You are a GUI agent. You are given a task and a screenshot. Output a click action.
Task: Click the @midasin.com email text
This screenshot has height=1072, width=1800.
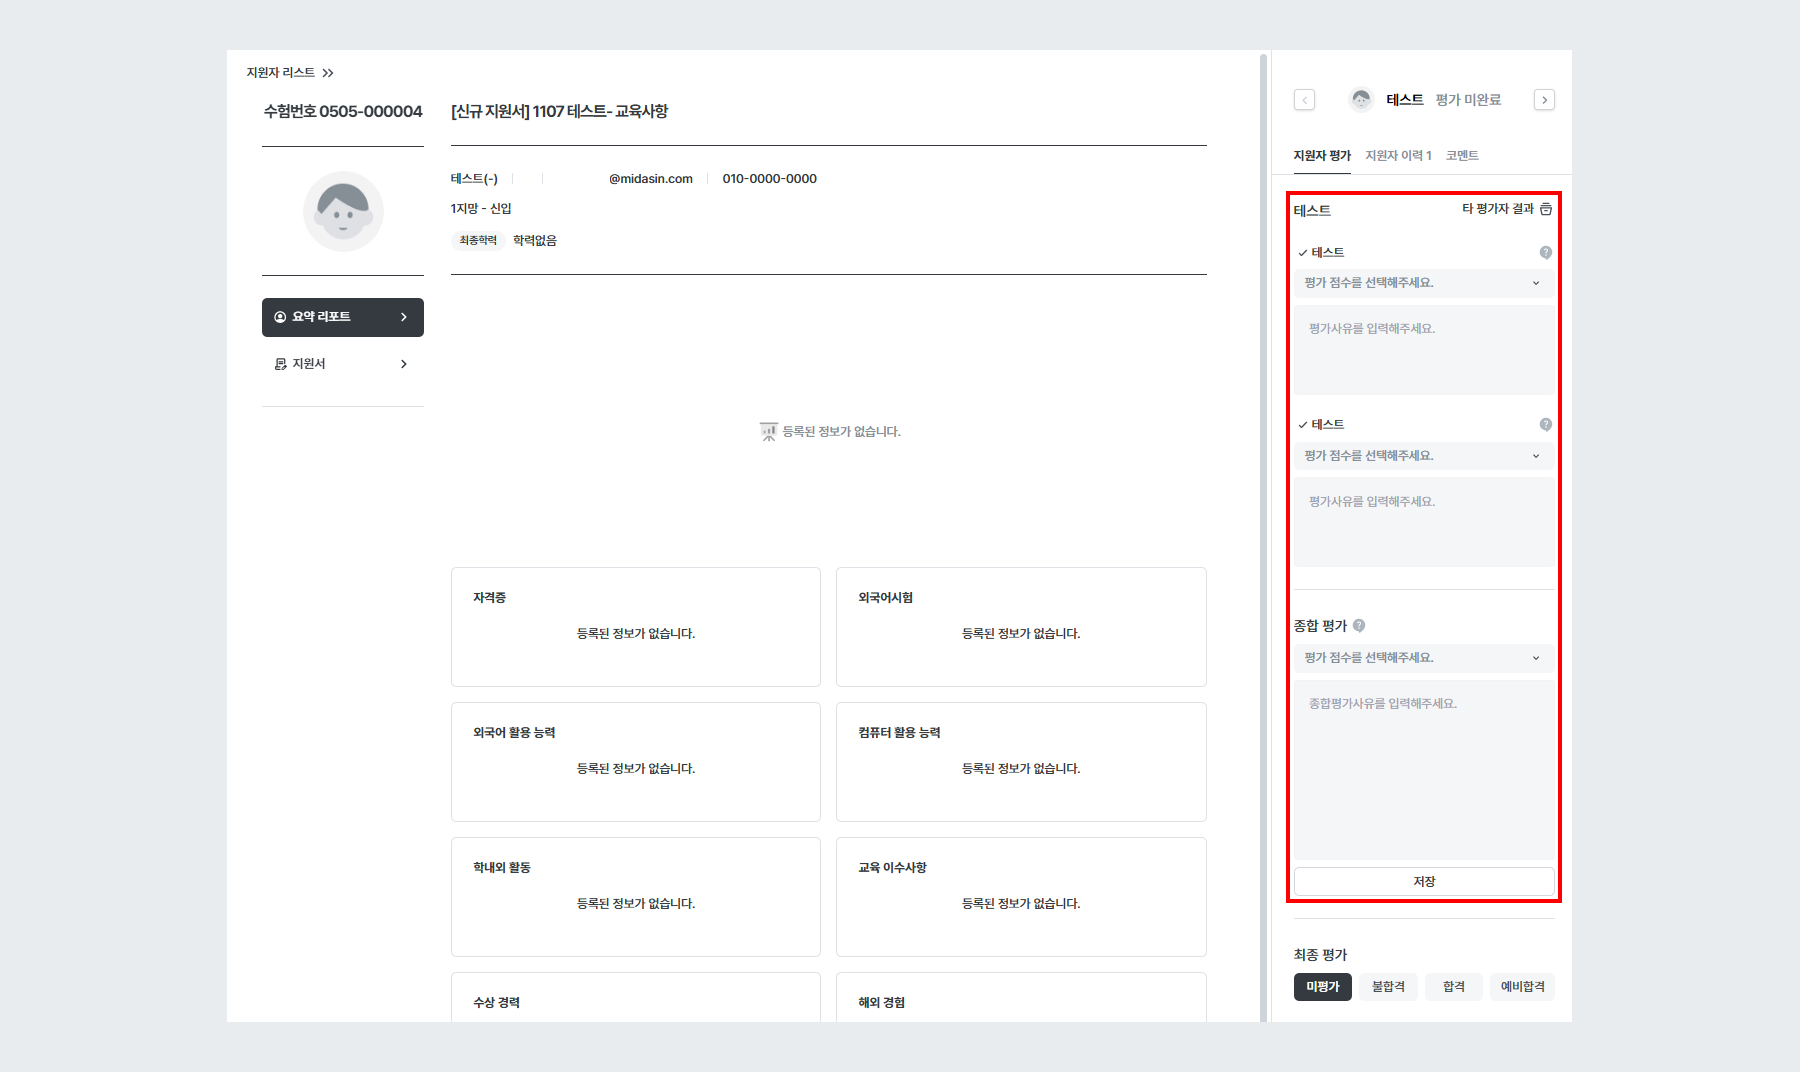click(x=651, y=179)
